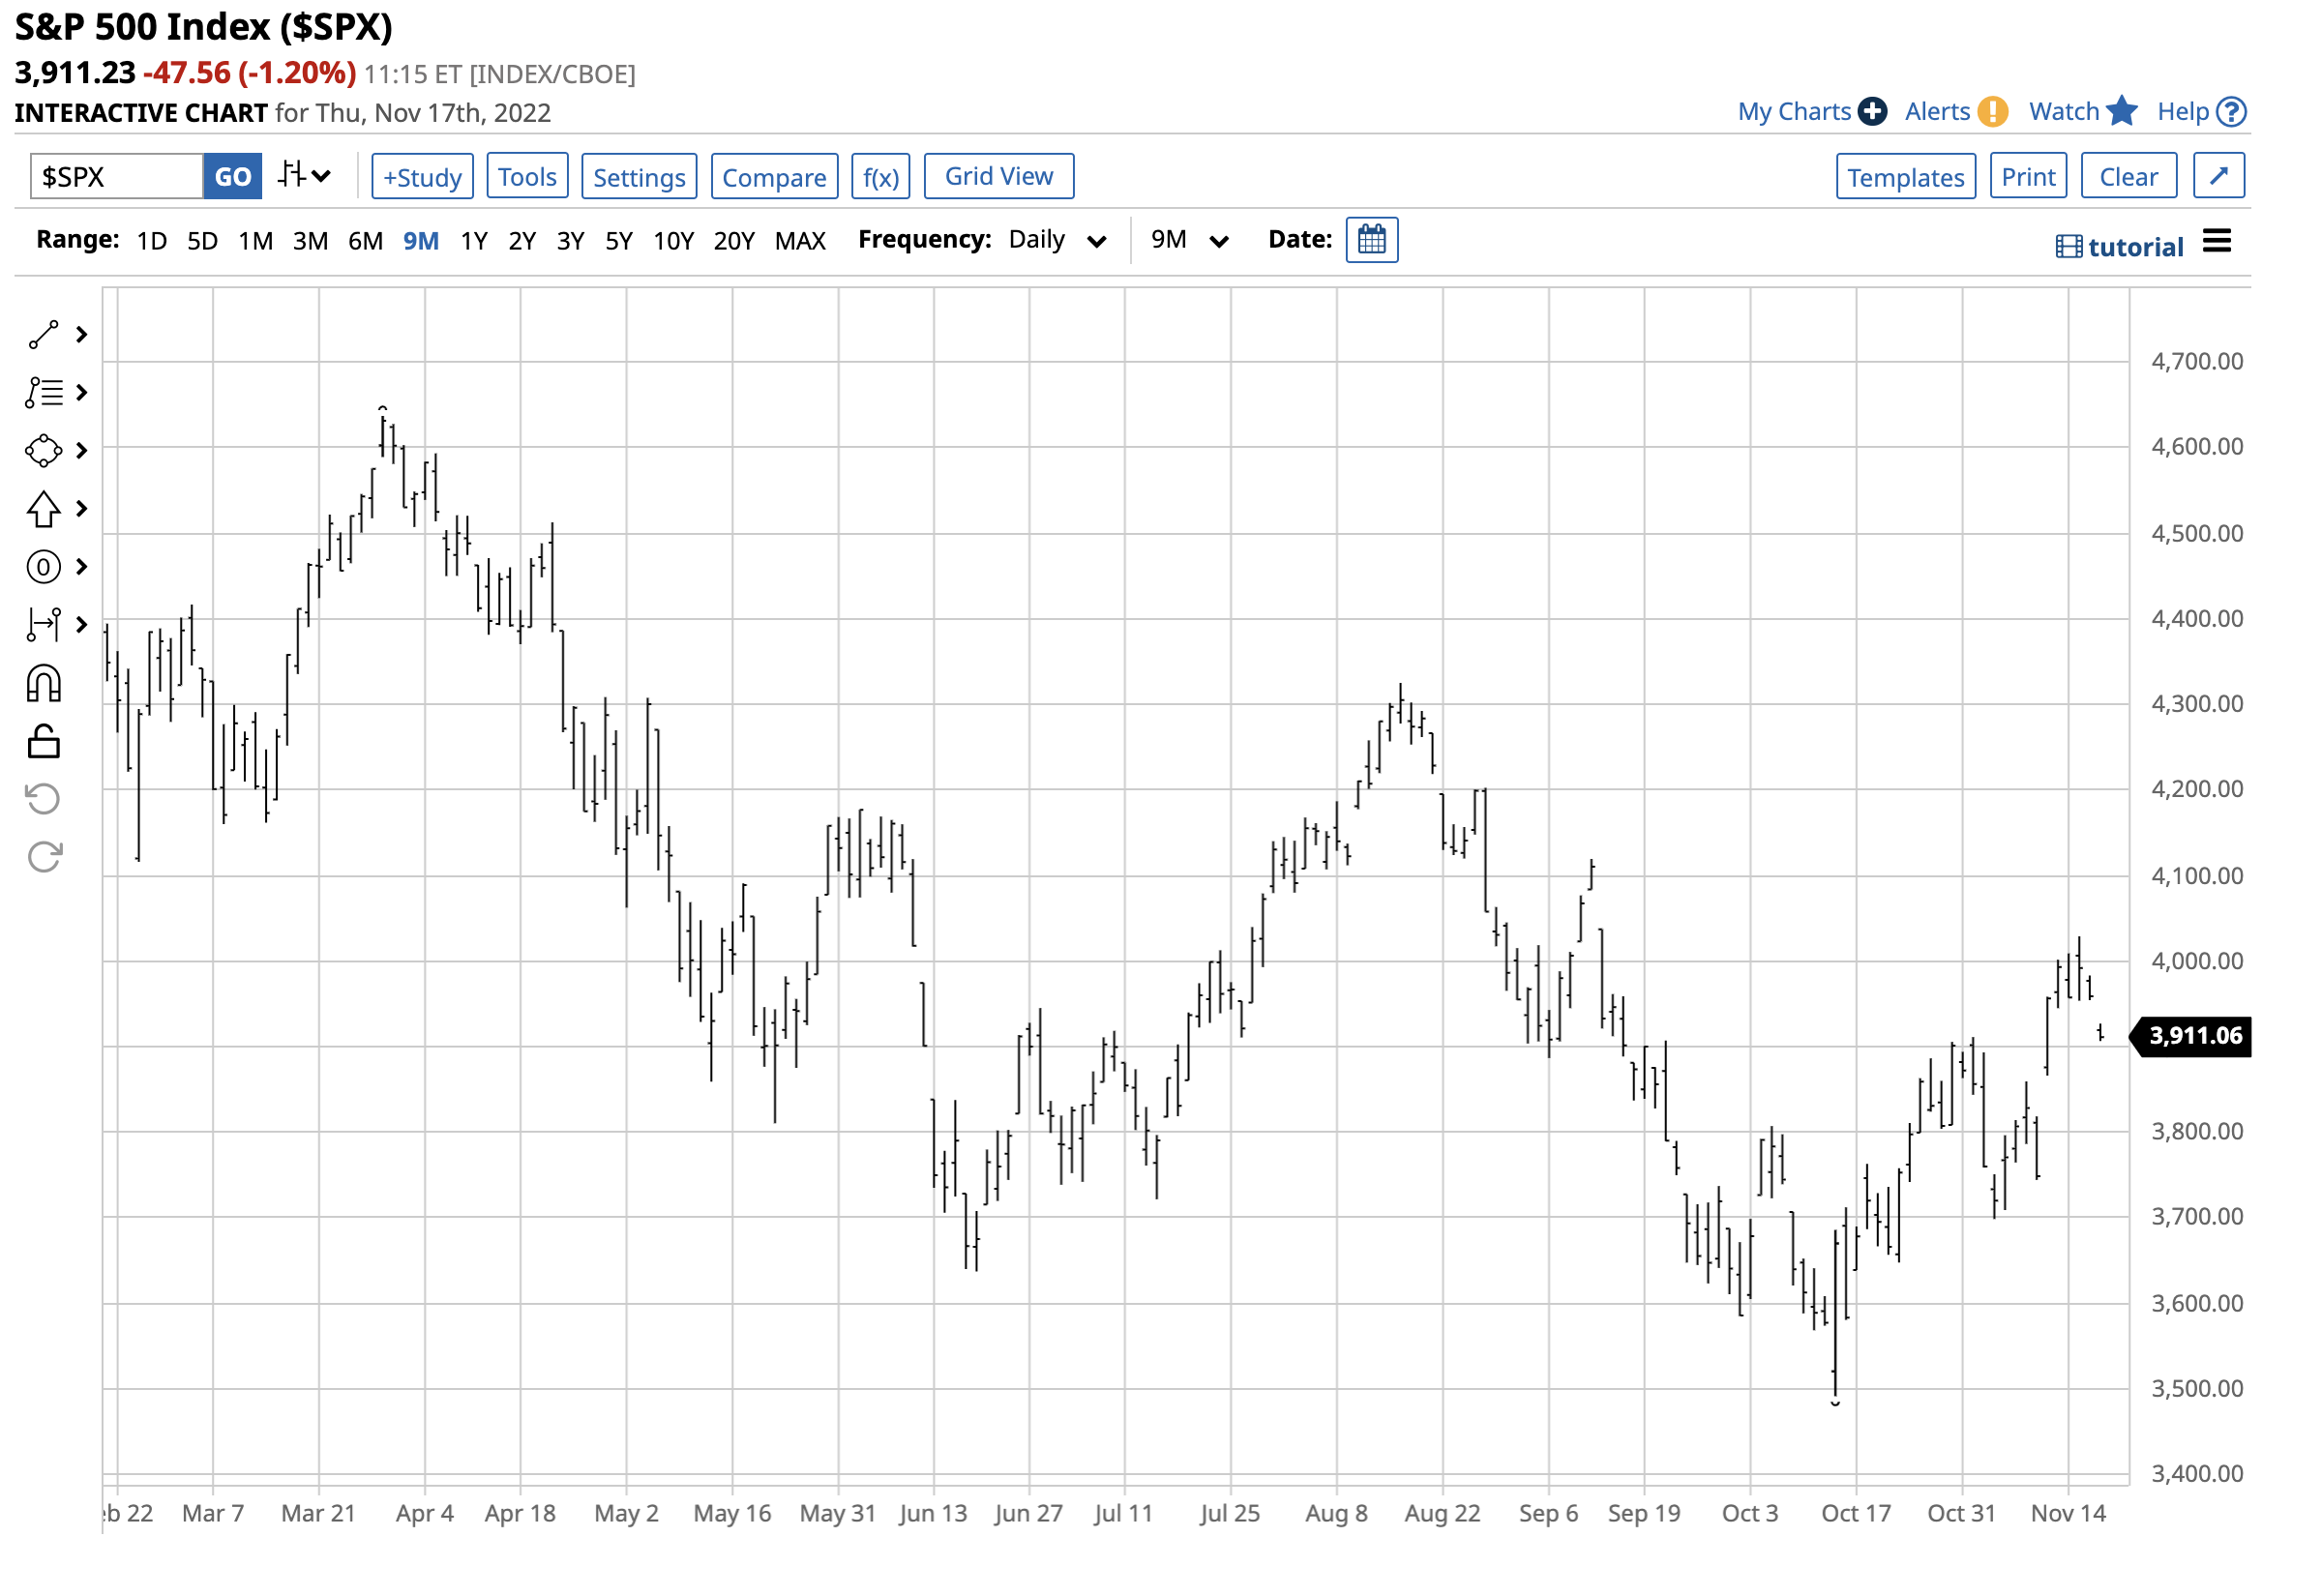Select the 1Y range tab

pyautogui.click(x=474, y=241)
